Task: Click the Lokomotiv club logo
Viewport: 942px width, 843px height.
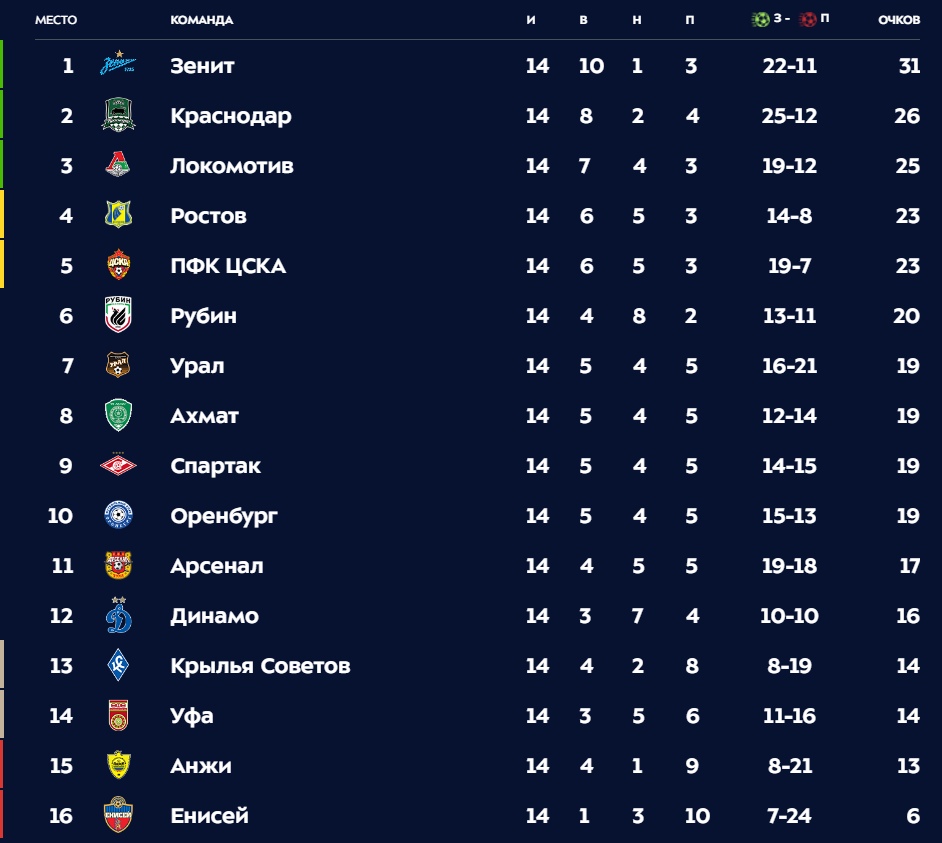Action: tap(118, 166)
